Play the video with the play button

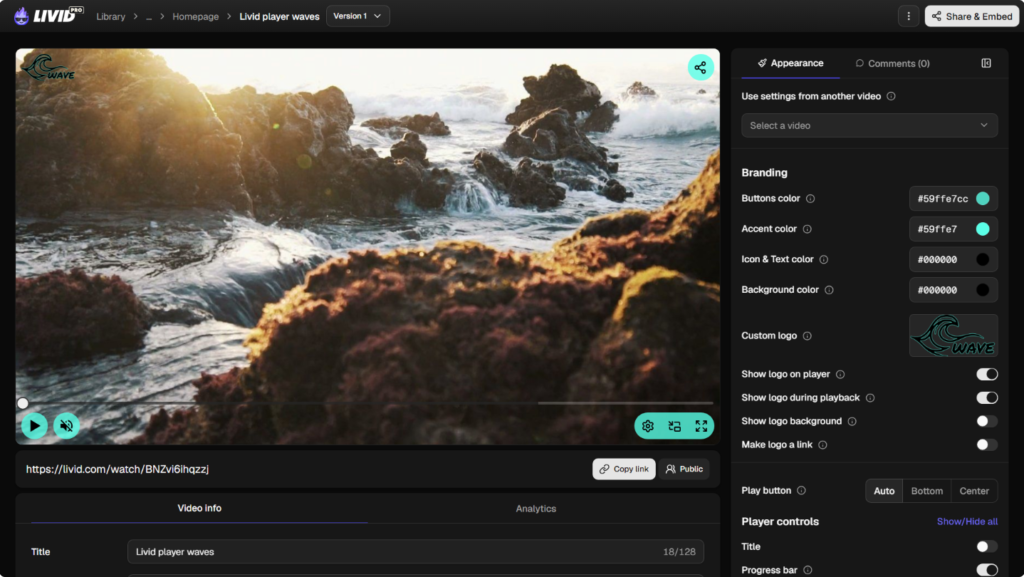click(x=34, y=426)
